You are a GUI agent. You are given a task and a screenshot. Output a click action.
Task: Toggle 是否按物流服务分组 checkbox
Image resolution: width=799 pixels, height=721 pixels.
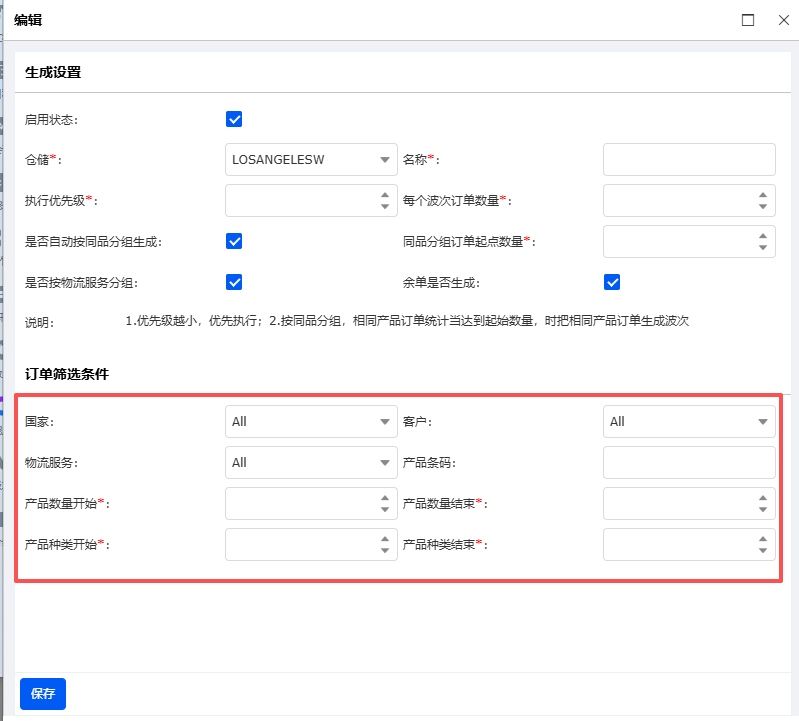click(234, 282)
